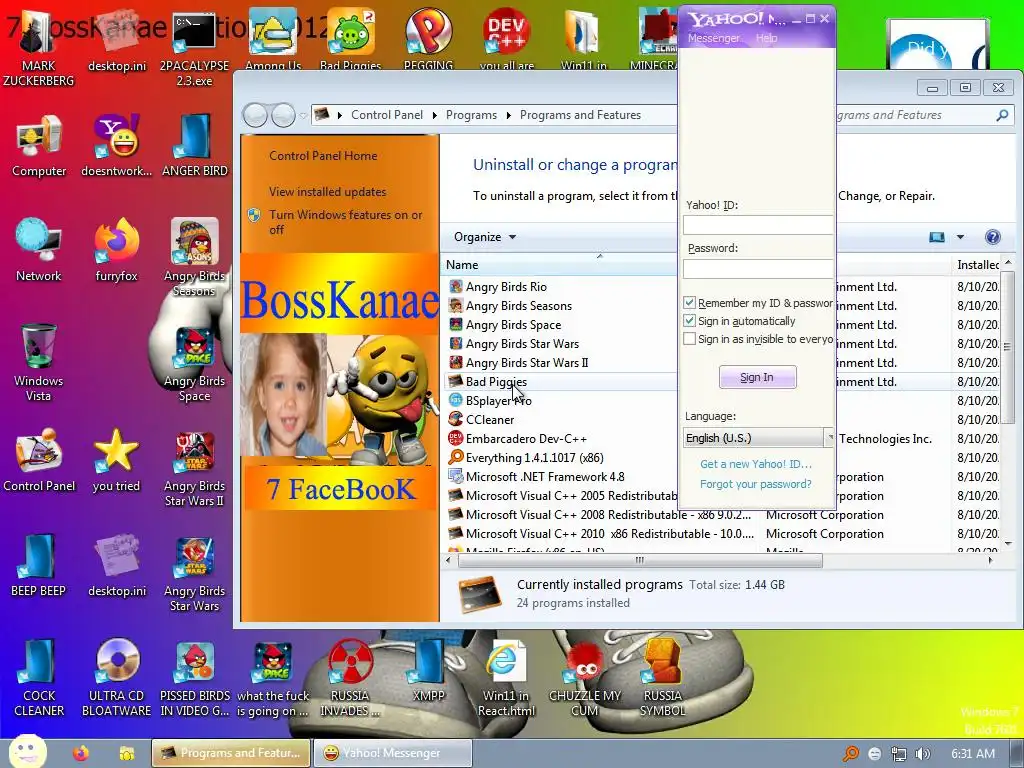
Task: Click the horizontal scrollbar of programs list
Action: tap(640, 560)
